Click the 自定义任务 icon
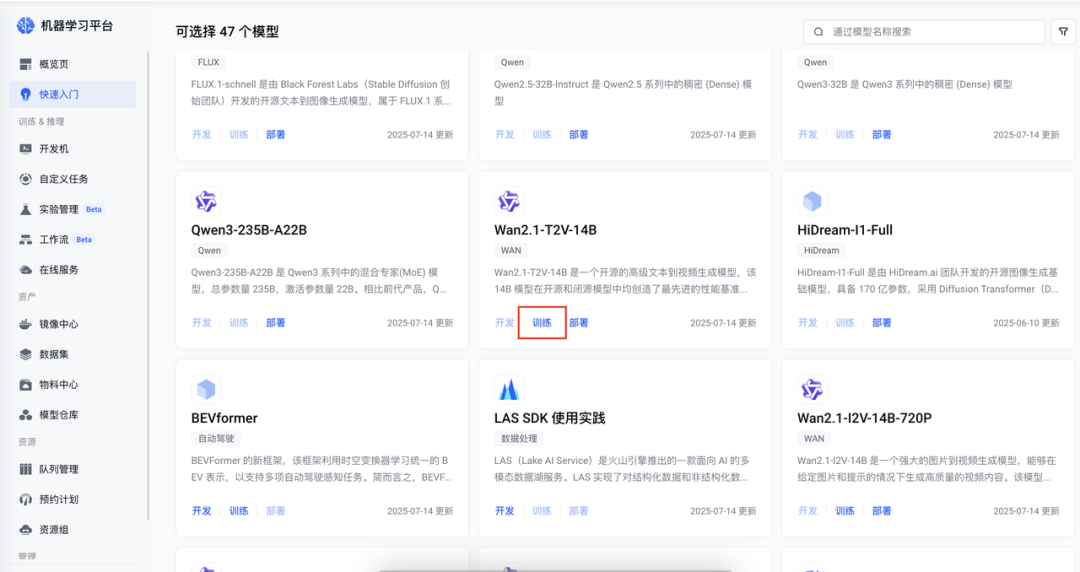Image resolution: width=1080 pixels, height=572 pixels. [25, 179]
